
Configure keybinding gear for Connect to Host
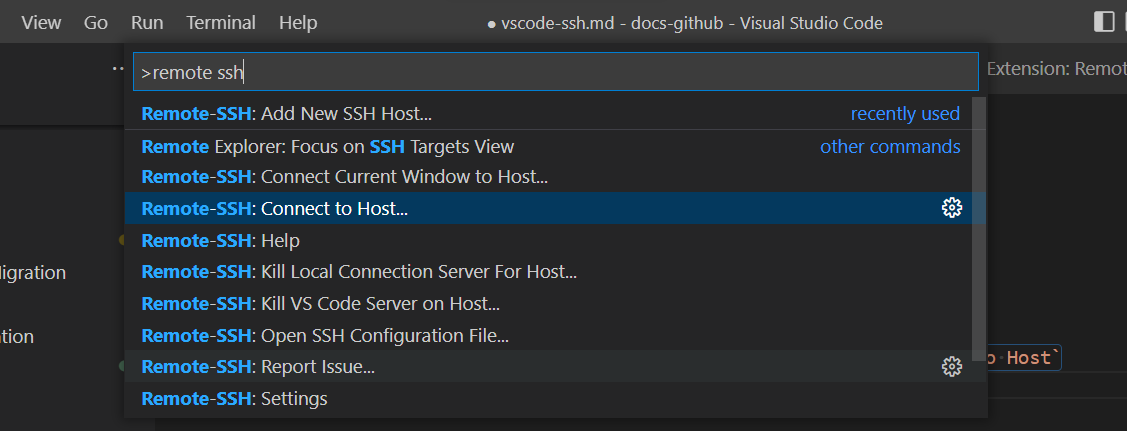952,208
